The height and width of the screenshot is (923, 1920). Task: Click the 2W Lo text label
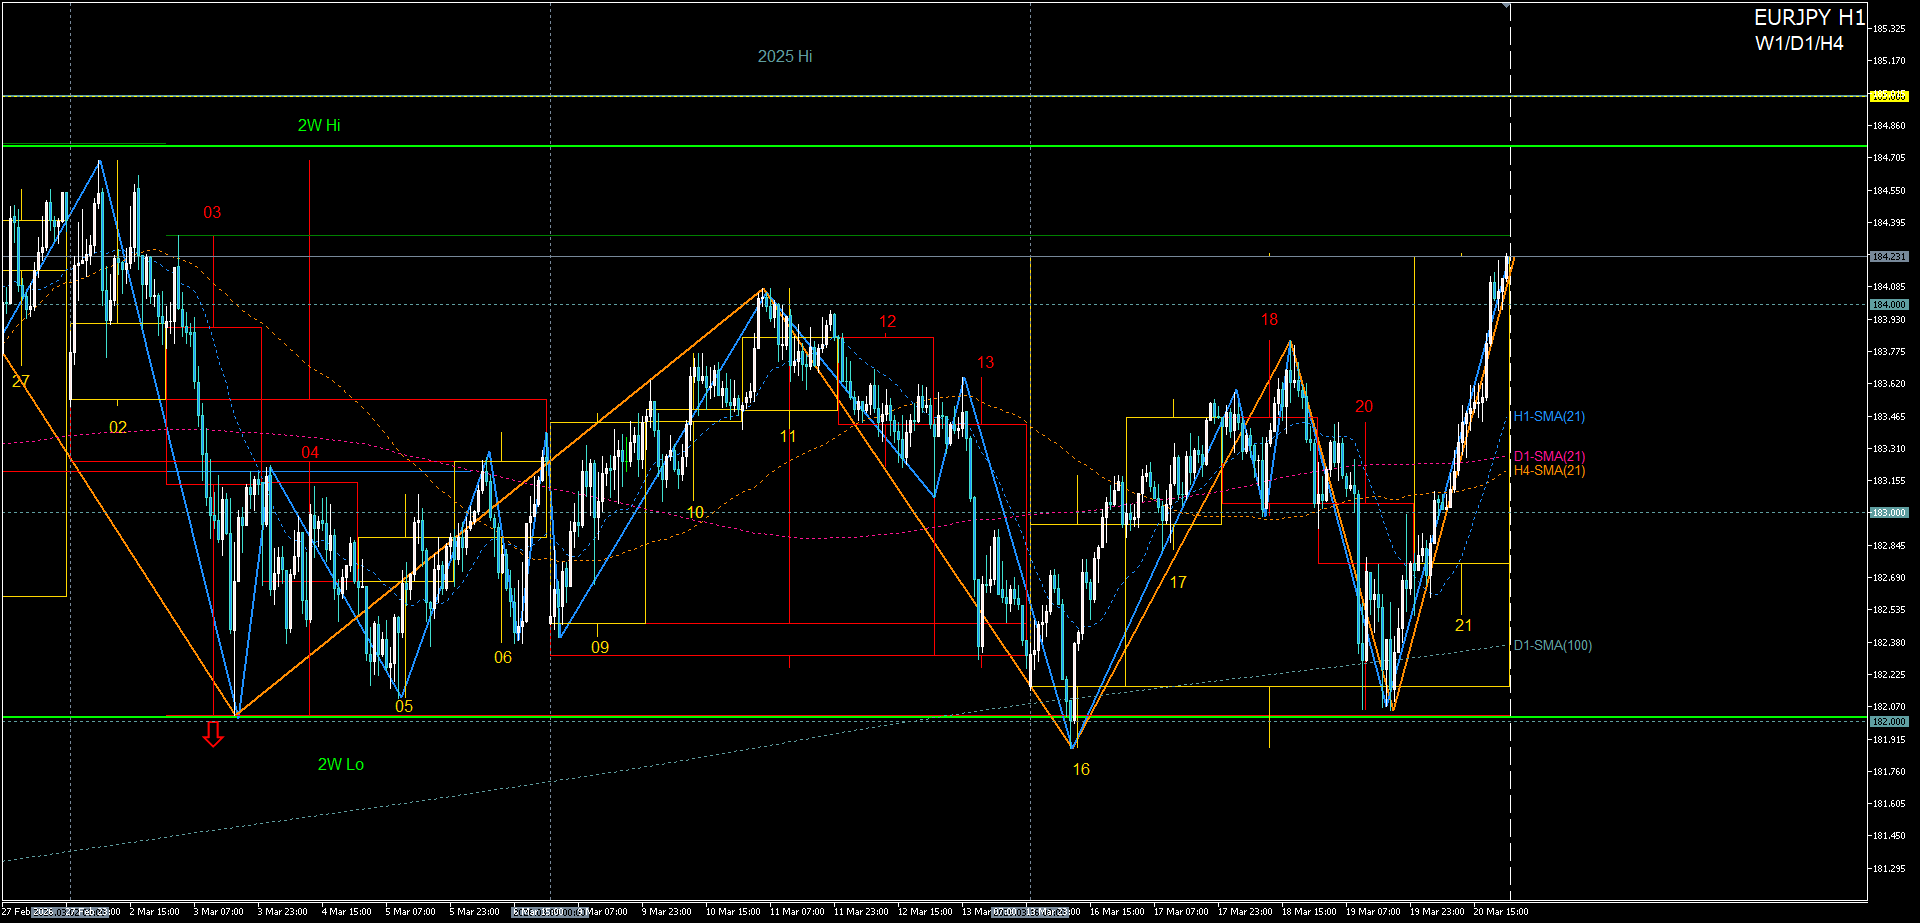point(341,765)
